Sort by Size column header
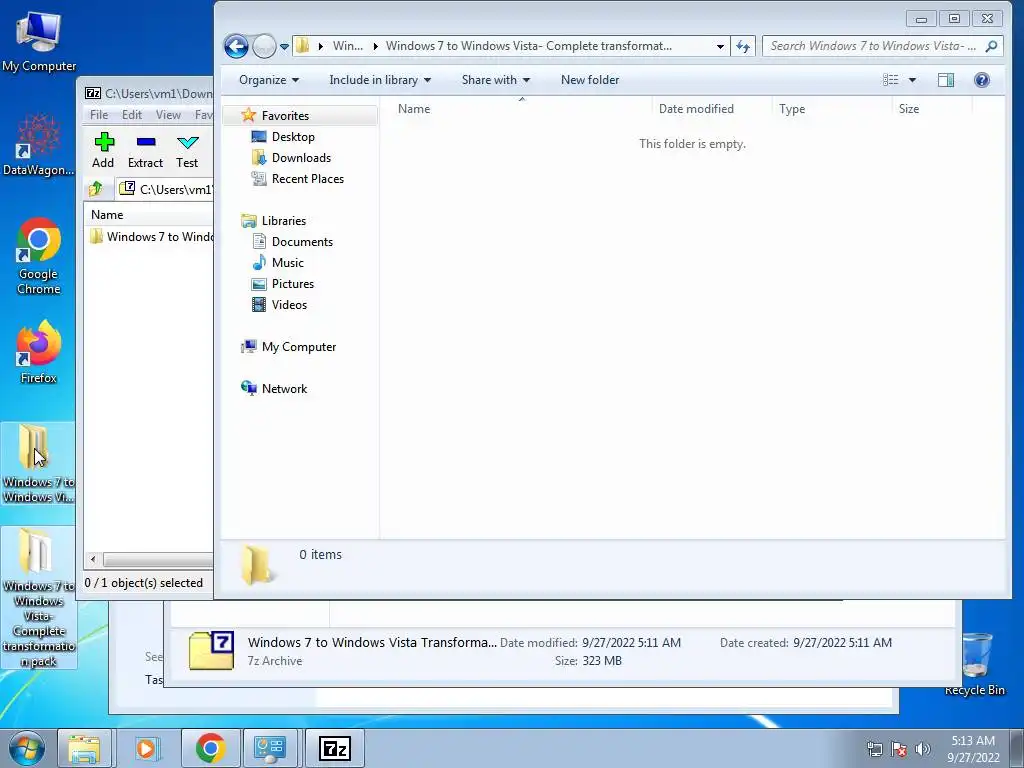Viewport: 1024px width, 768px height. click(932, 108)
